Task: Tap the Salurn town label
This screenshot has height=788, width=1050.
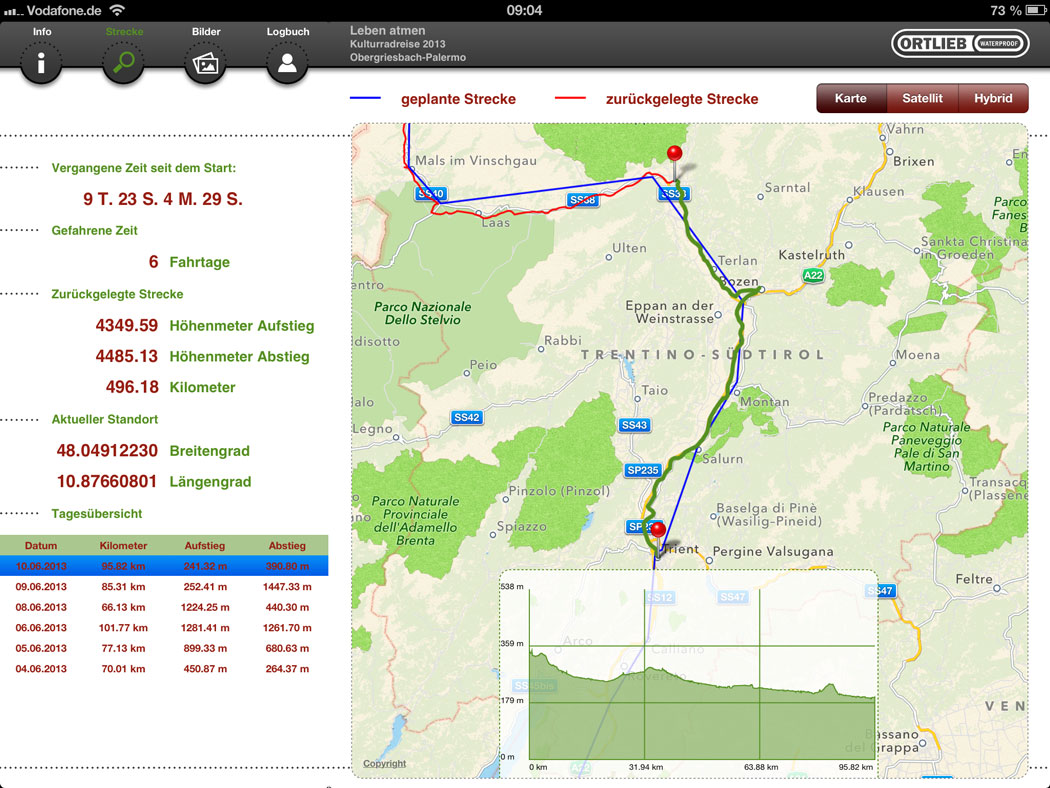Action: pos(723,459)
